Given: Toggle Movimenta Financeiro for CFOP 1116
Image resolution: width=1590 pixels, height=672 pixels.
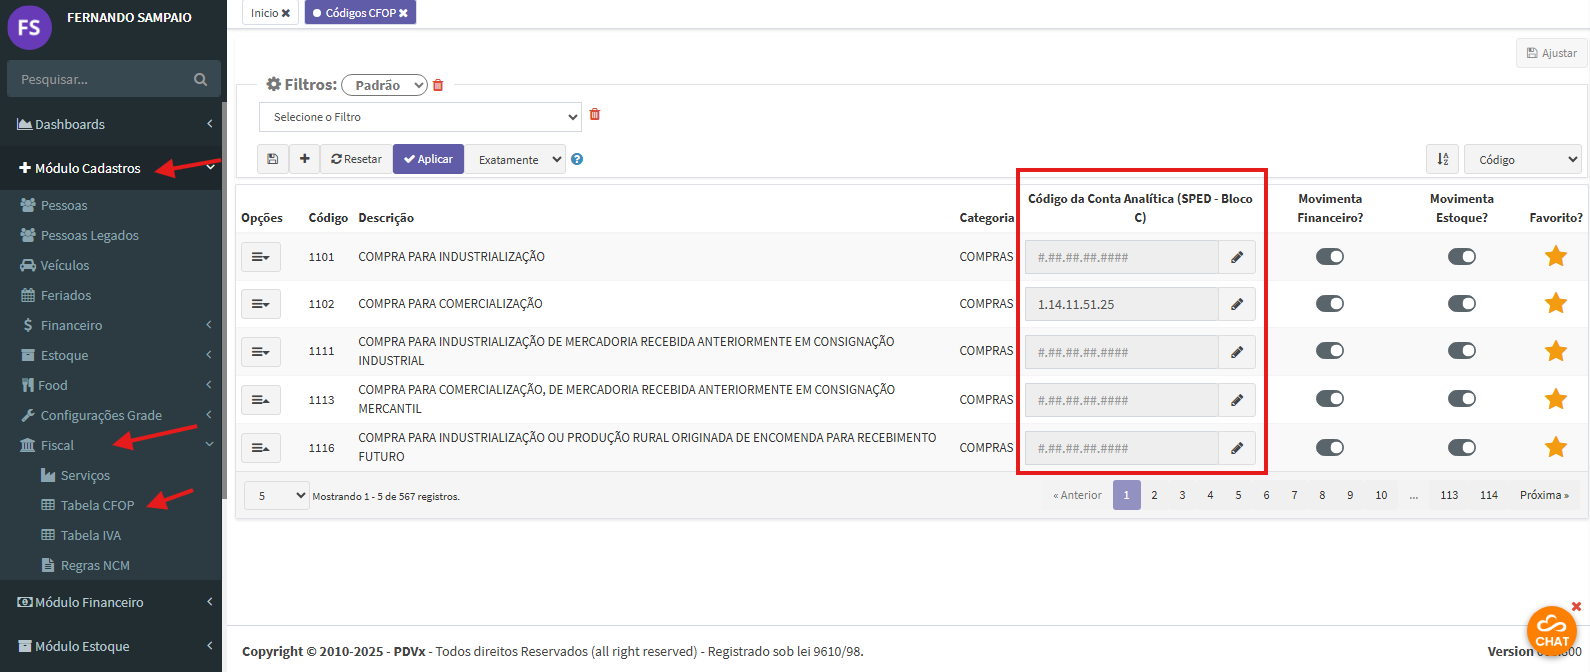Looking at the screenshot, I should (1329, 447).
